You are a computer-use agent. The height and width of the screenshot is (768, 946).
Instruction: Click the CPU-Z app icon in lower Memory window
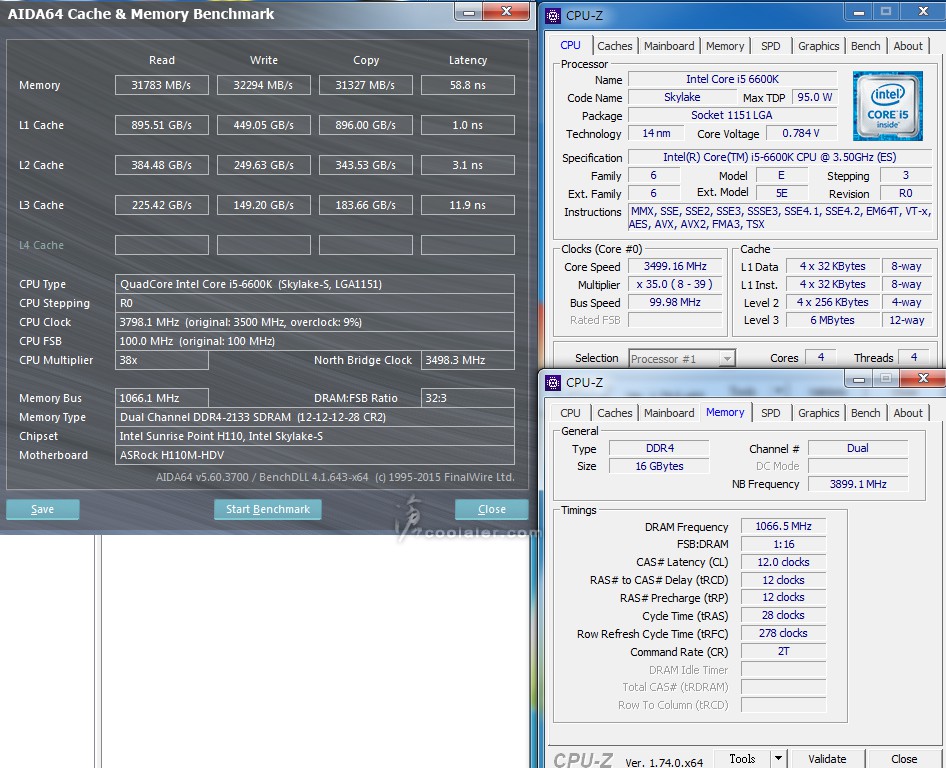(553, 382)
